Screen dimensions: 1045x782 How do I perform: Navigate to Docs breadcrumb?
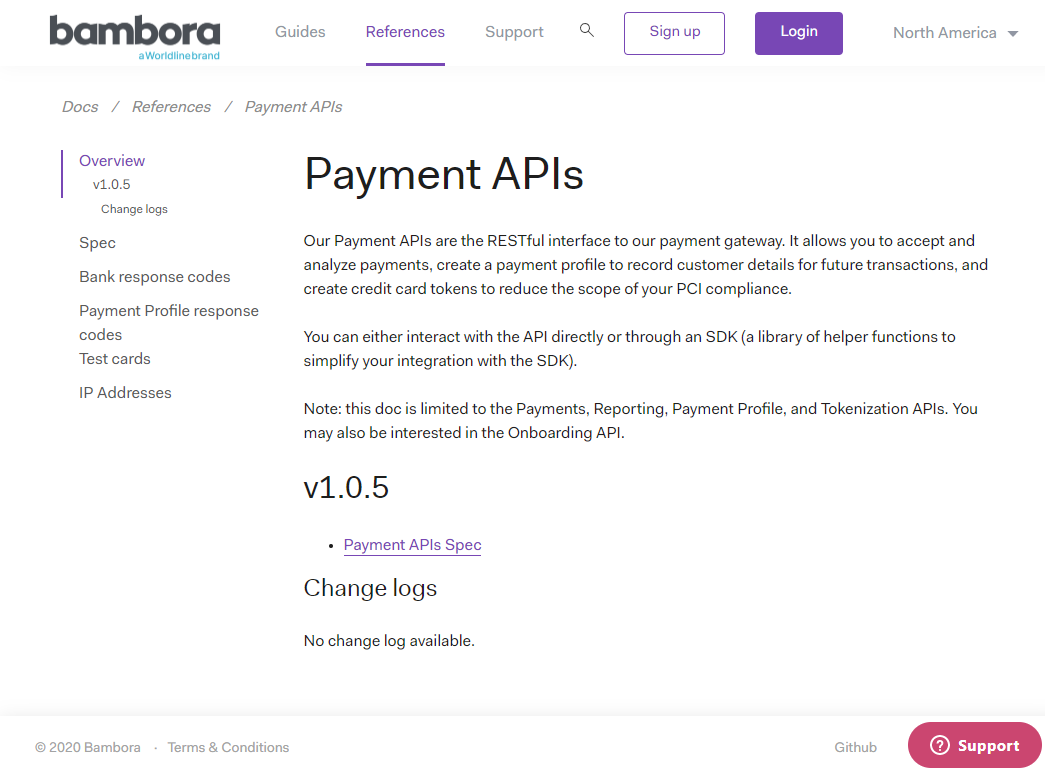click(x=80, y=107)
